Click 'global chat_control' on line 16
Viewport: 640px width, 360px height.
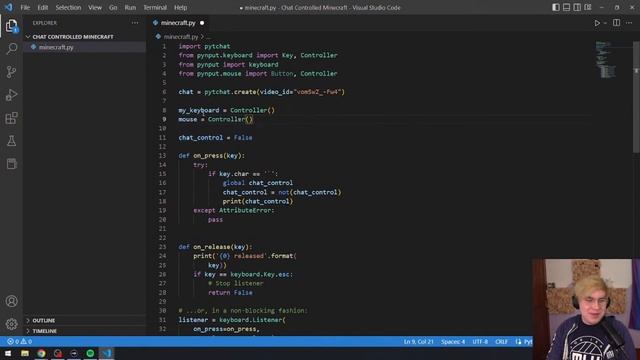258,183
